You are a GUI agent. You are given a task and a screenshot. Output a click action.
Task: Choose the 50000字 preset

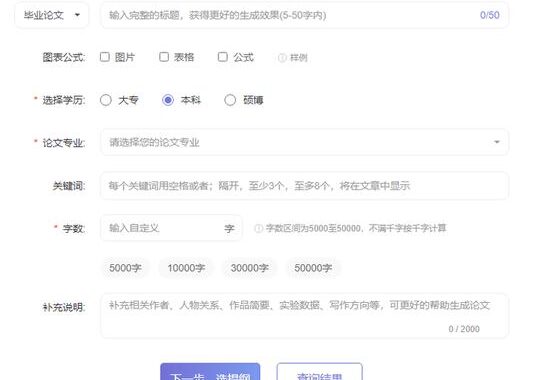pyautogui.click(x=313, y=268)
